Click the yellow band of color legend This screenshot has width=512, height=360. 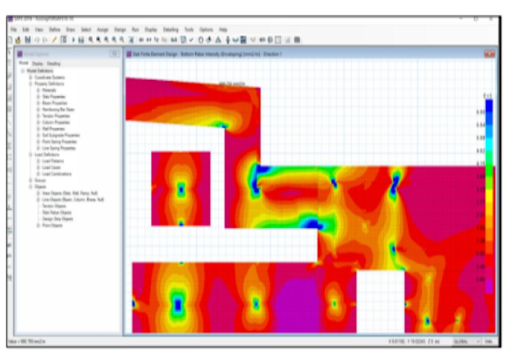489,197
